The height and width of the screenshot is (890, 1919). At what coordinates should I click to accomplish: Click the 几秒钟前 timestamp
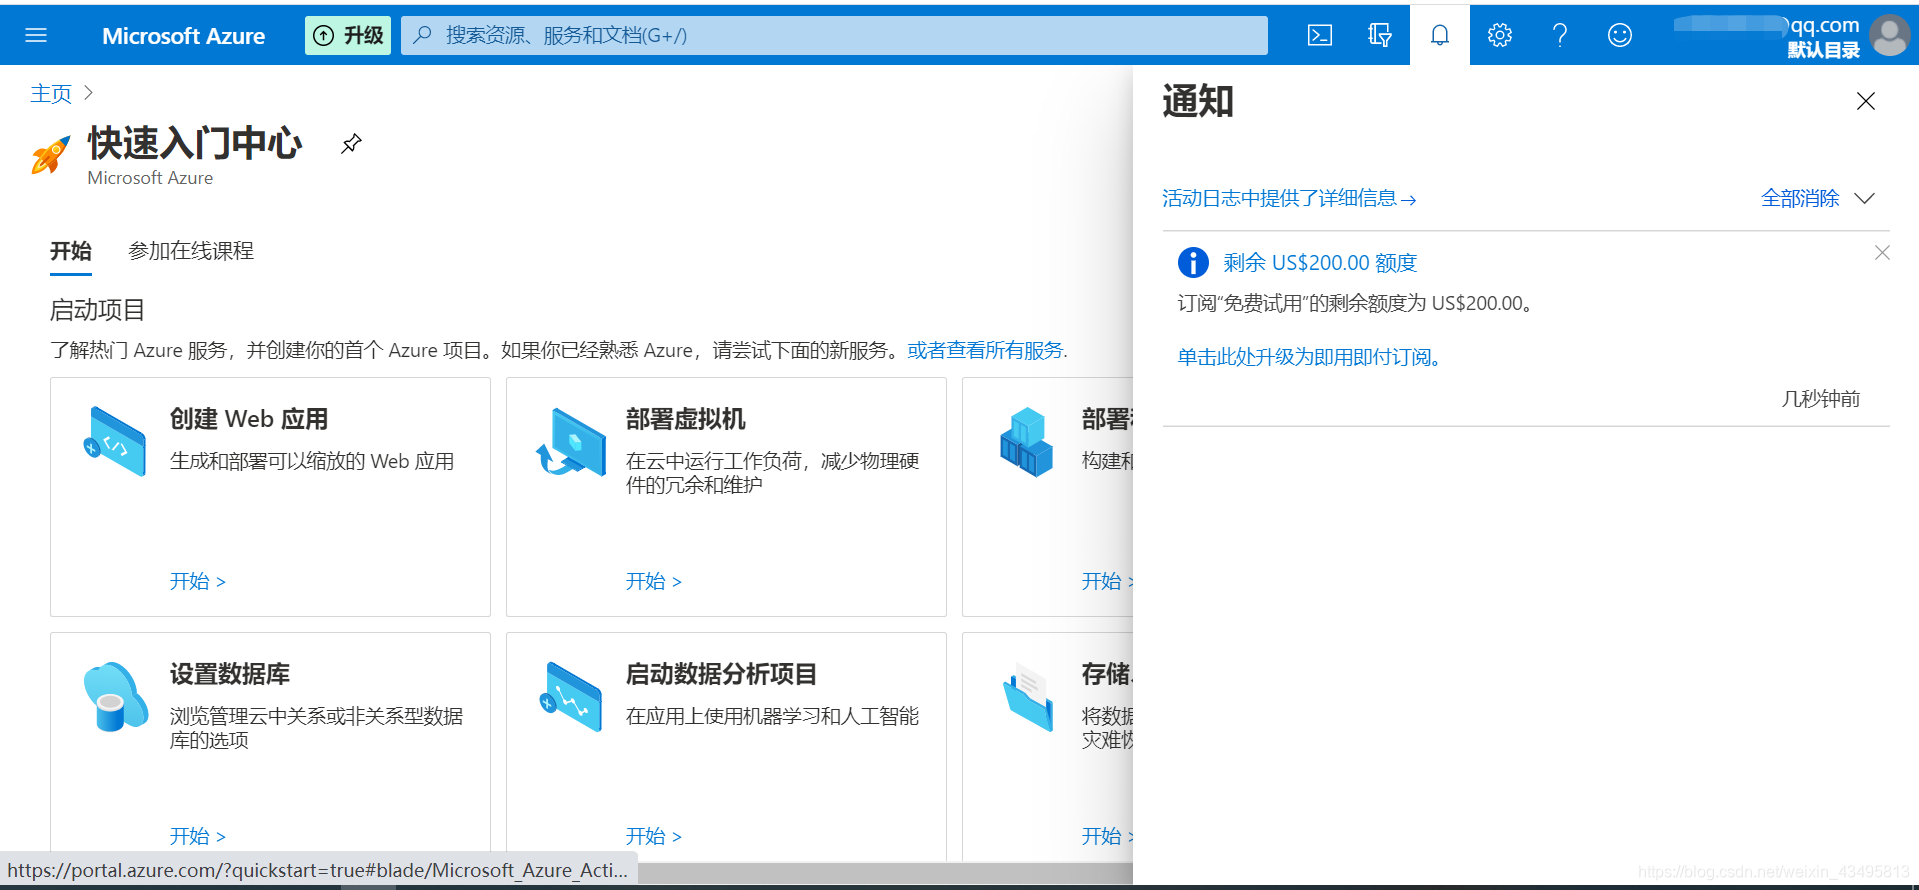1820,399
